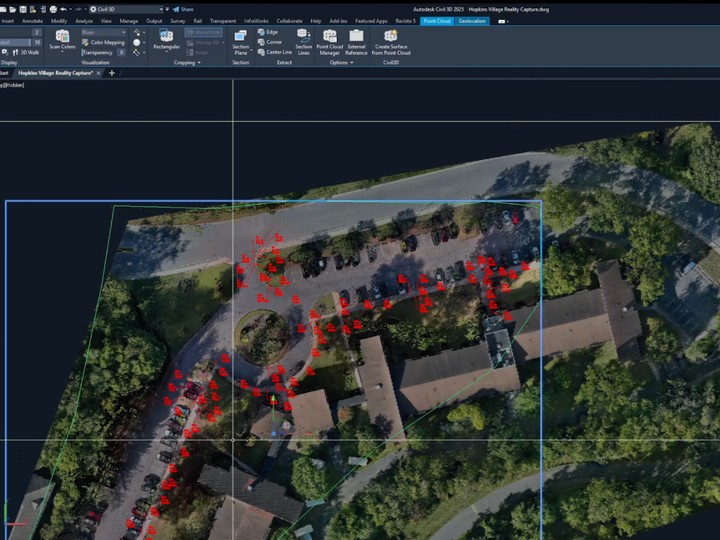This screenshot has width=720, height=540.
Task: Click the Share button
Action: click(183, 9)
